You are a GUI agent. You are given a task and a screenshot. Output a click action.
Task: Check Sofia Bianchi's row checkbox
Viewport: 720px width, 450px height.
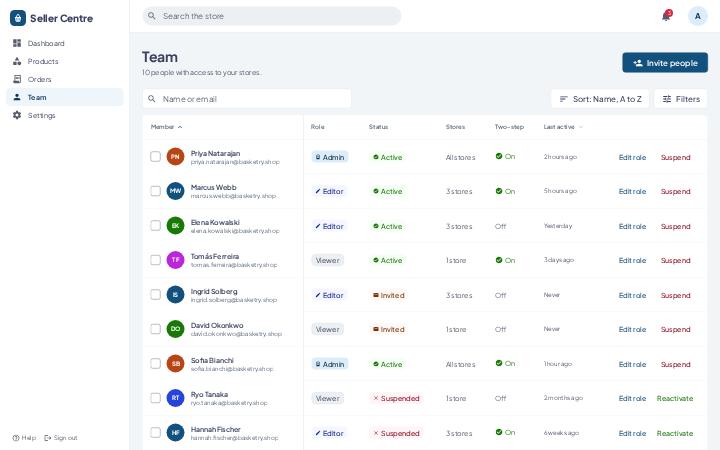click(x=156, y=364)
